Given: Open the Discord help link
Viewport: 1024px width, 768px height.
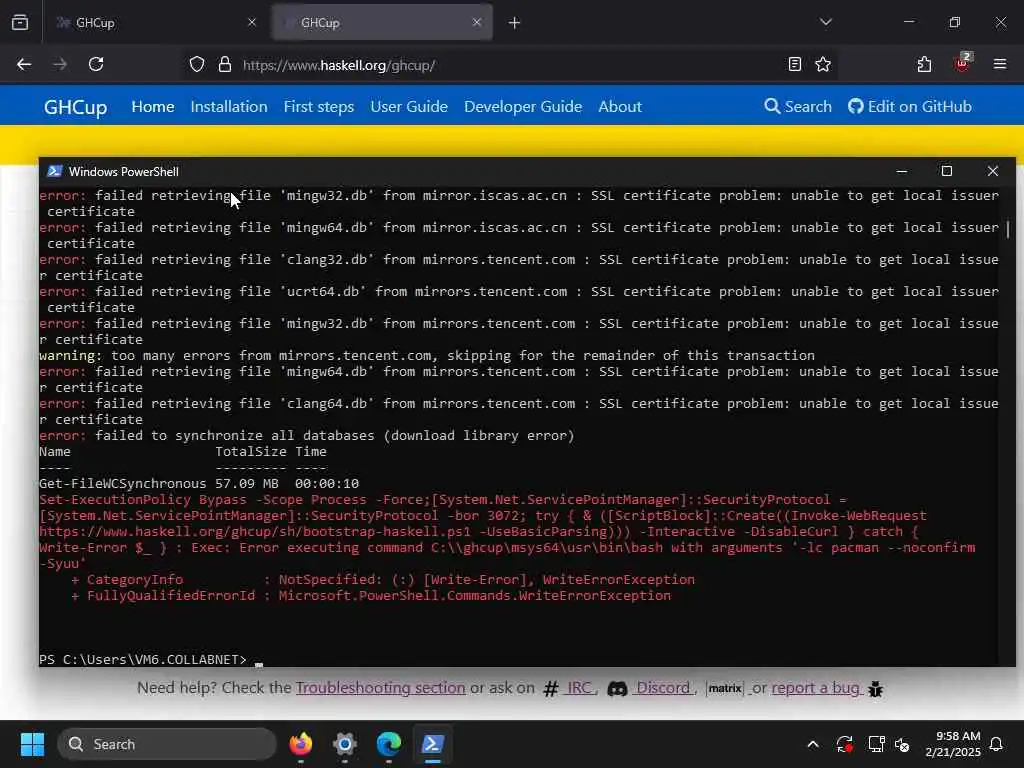Looking at the screenshot, I should click(x=651, y=688).
